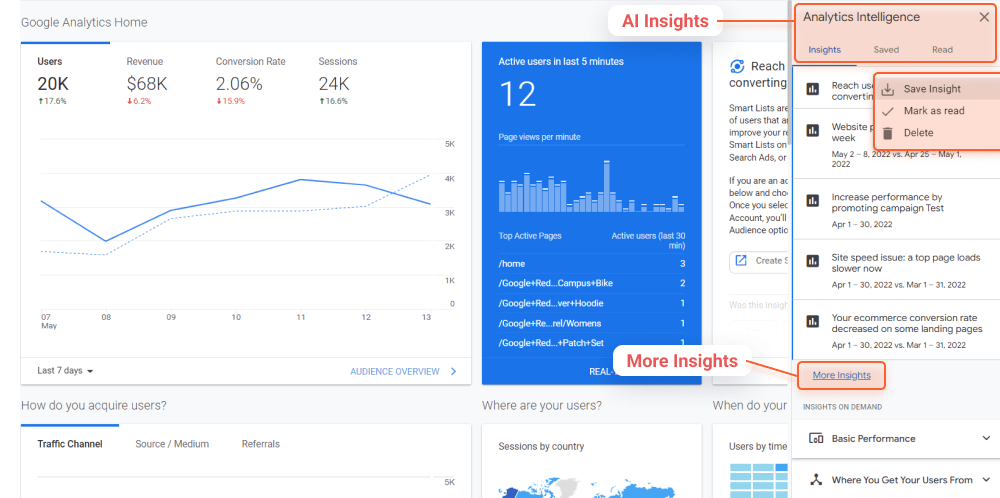Open the Last 7 days date dropdown
The image size is (1000, 498).
(x=65, y=371)
